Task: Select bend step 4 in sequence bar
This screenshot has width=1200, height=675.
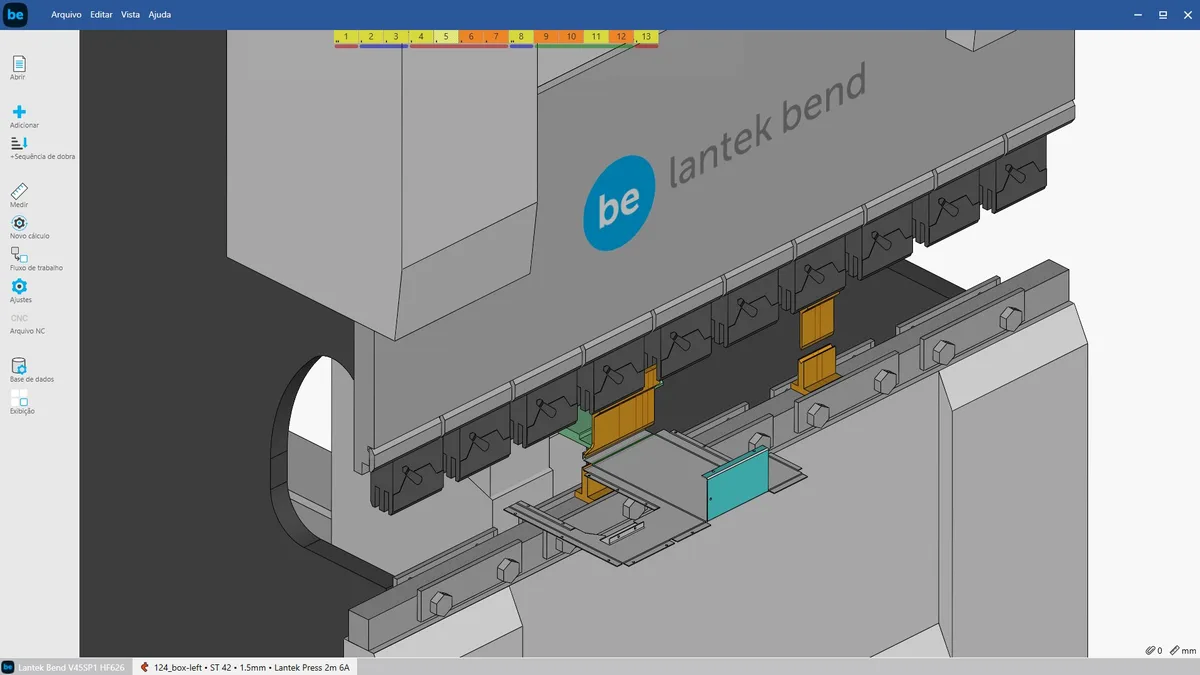Action: pos(421,37)
